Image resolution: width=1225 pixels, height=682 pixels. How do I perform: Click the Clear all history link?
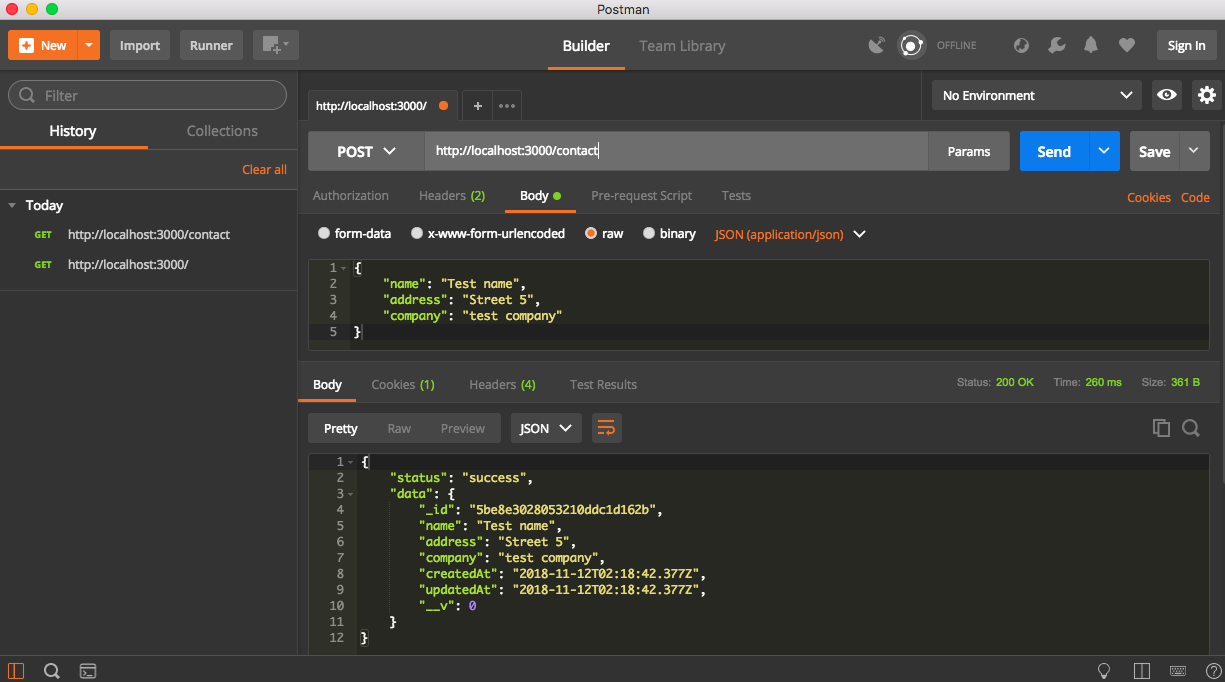[x=264, y=170]
